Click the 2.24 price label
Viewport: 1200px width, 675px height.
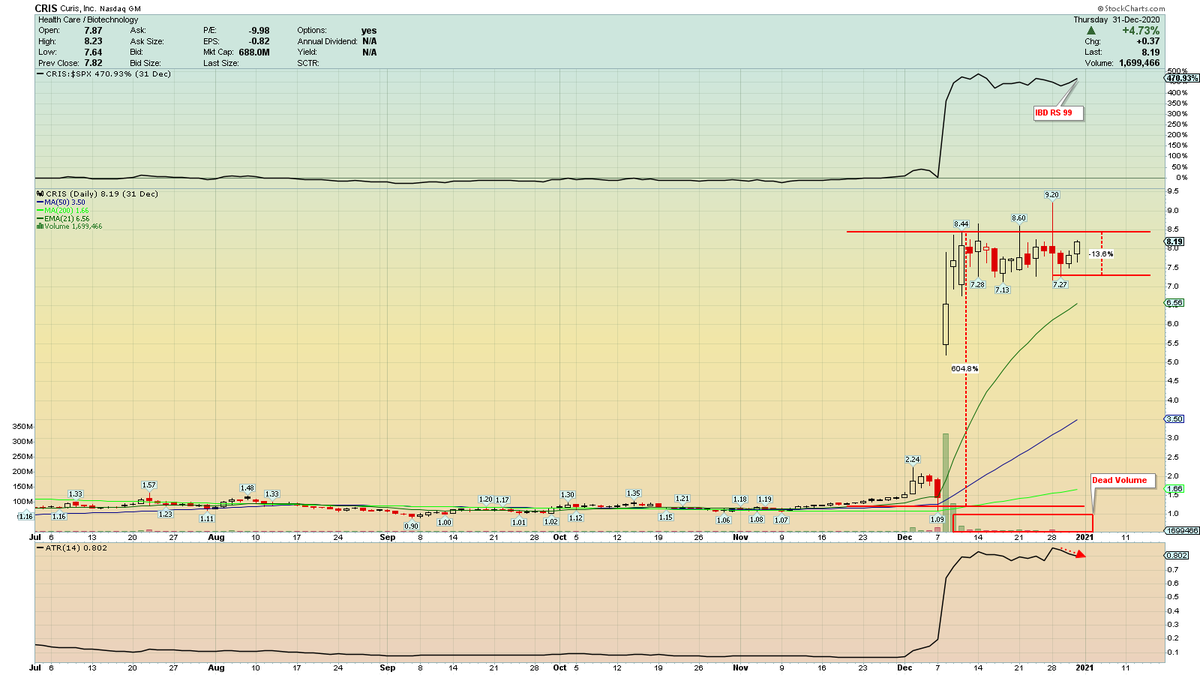click(912, 459)
